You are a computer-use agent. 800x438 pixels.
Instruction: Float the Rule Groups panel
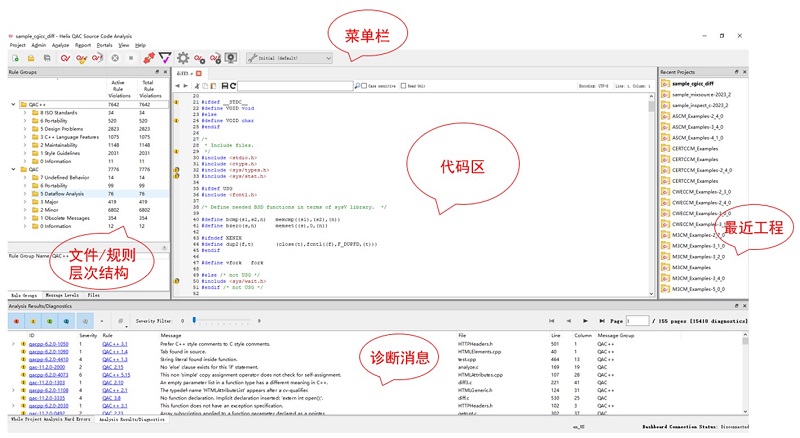click(x=157, y=72)
